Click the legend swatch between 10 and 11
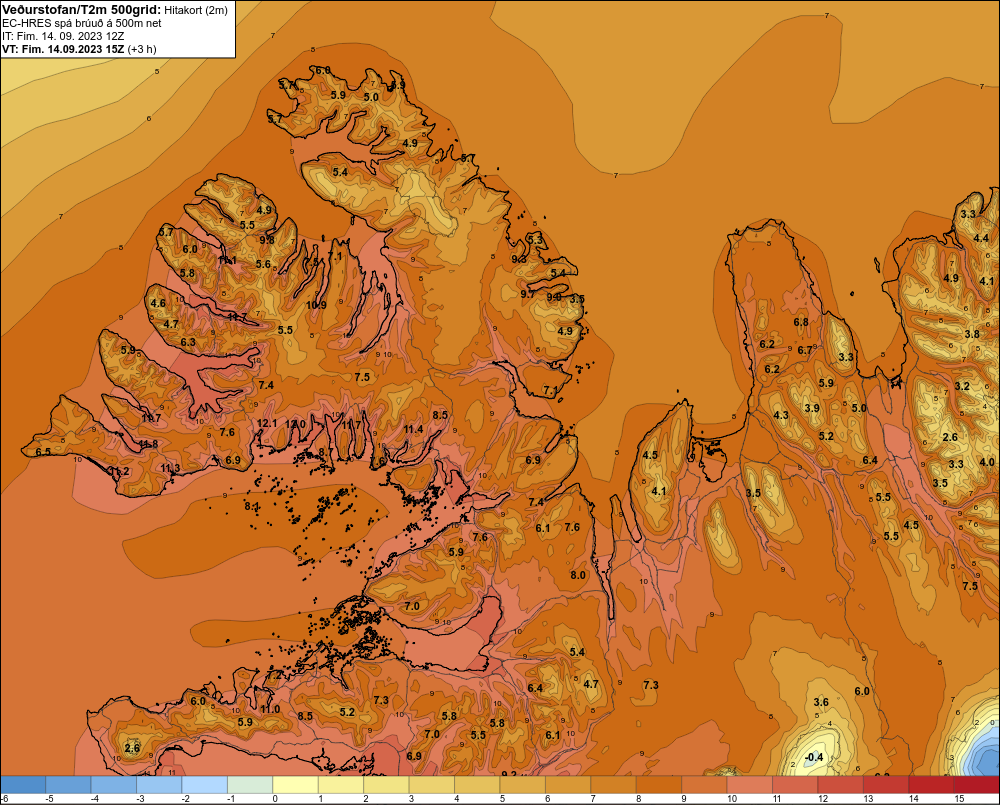 (750, 785)
